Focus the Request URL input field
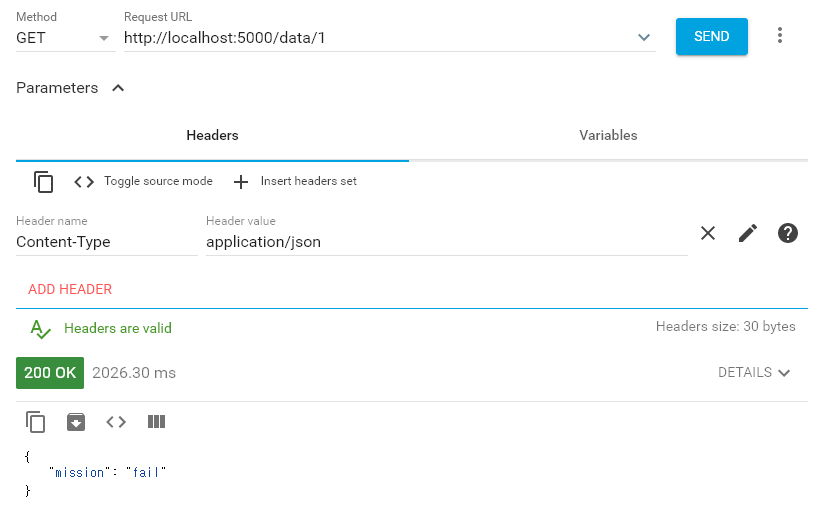 pos(379,38)
